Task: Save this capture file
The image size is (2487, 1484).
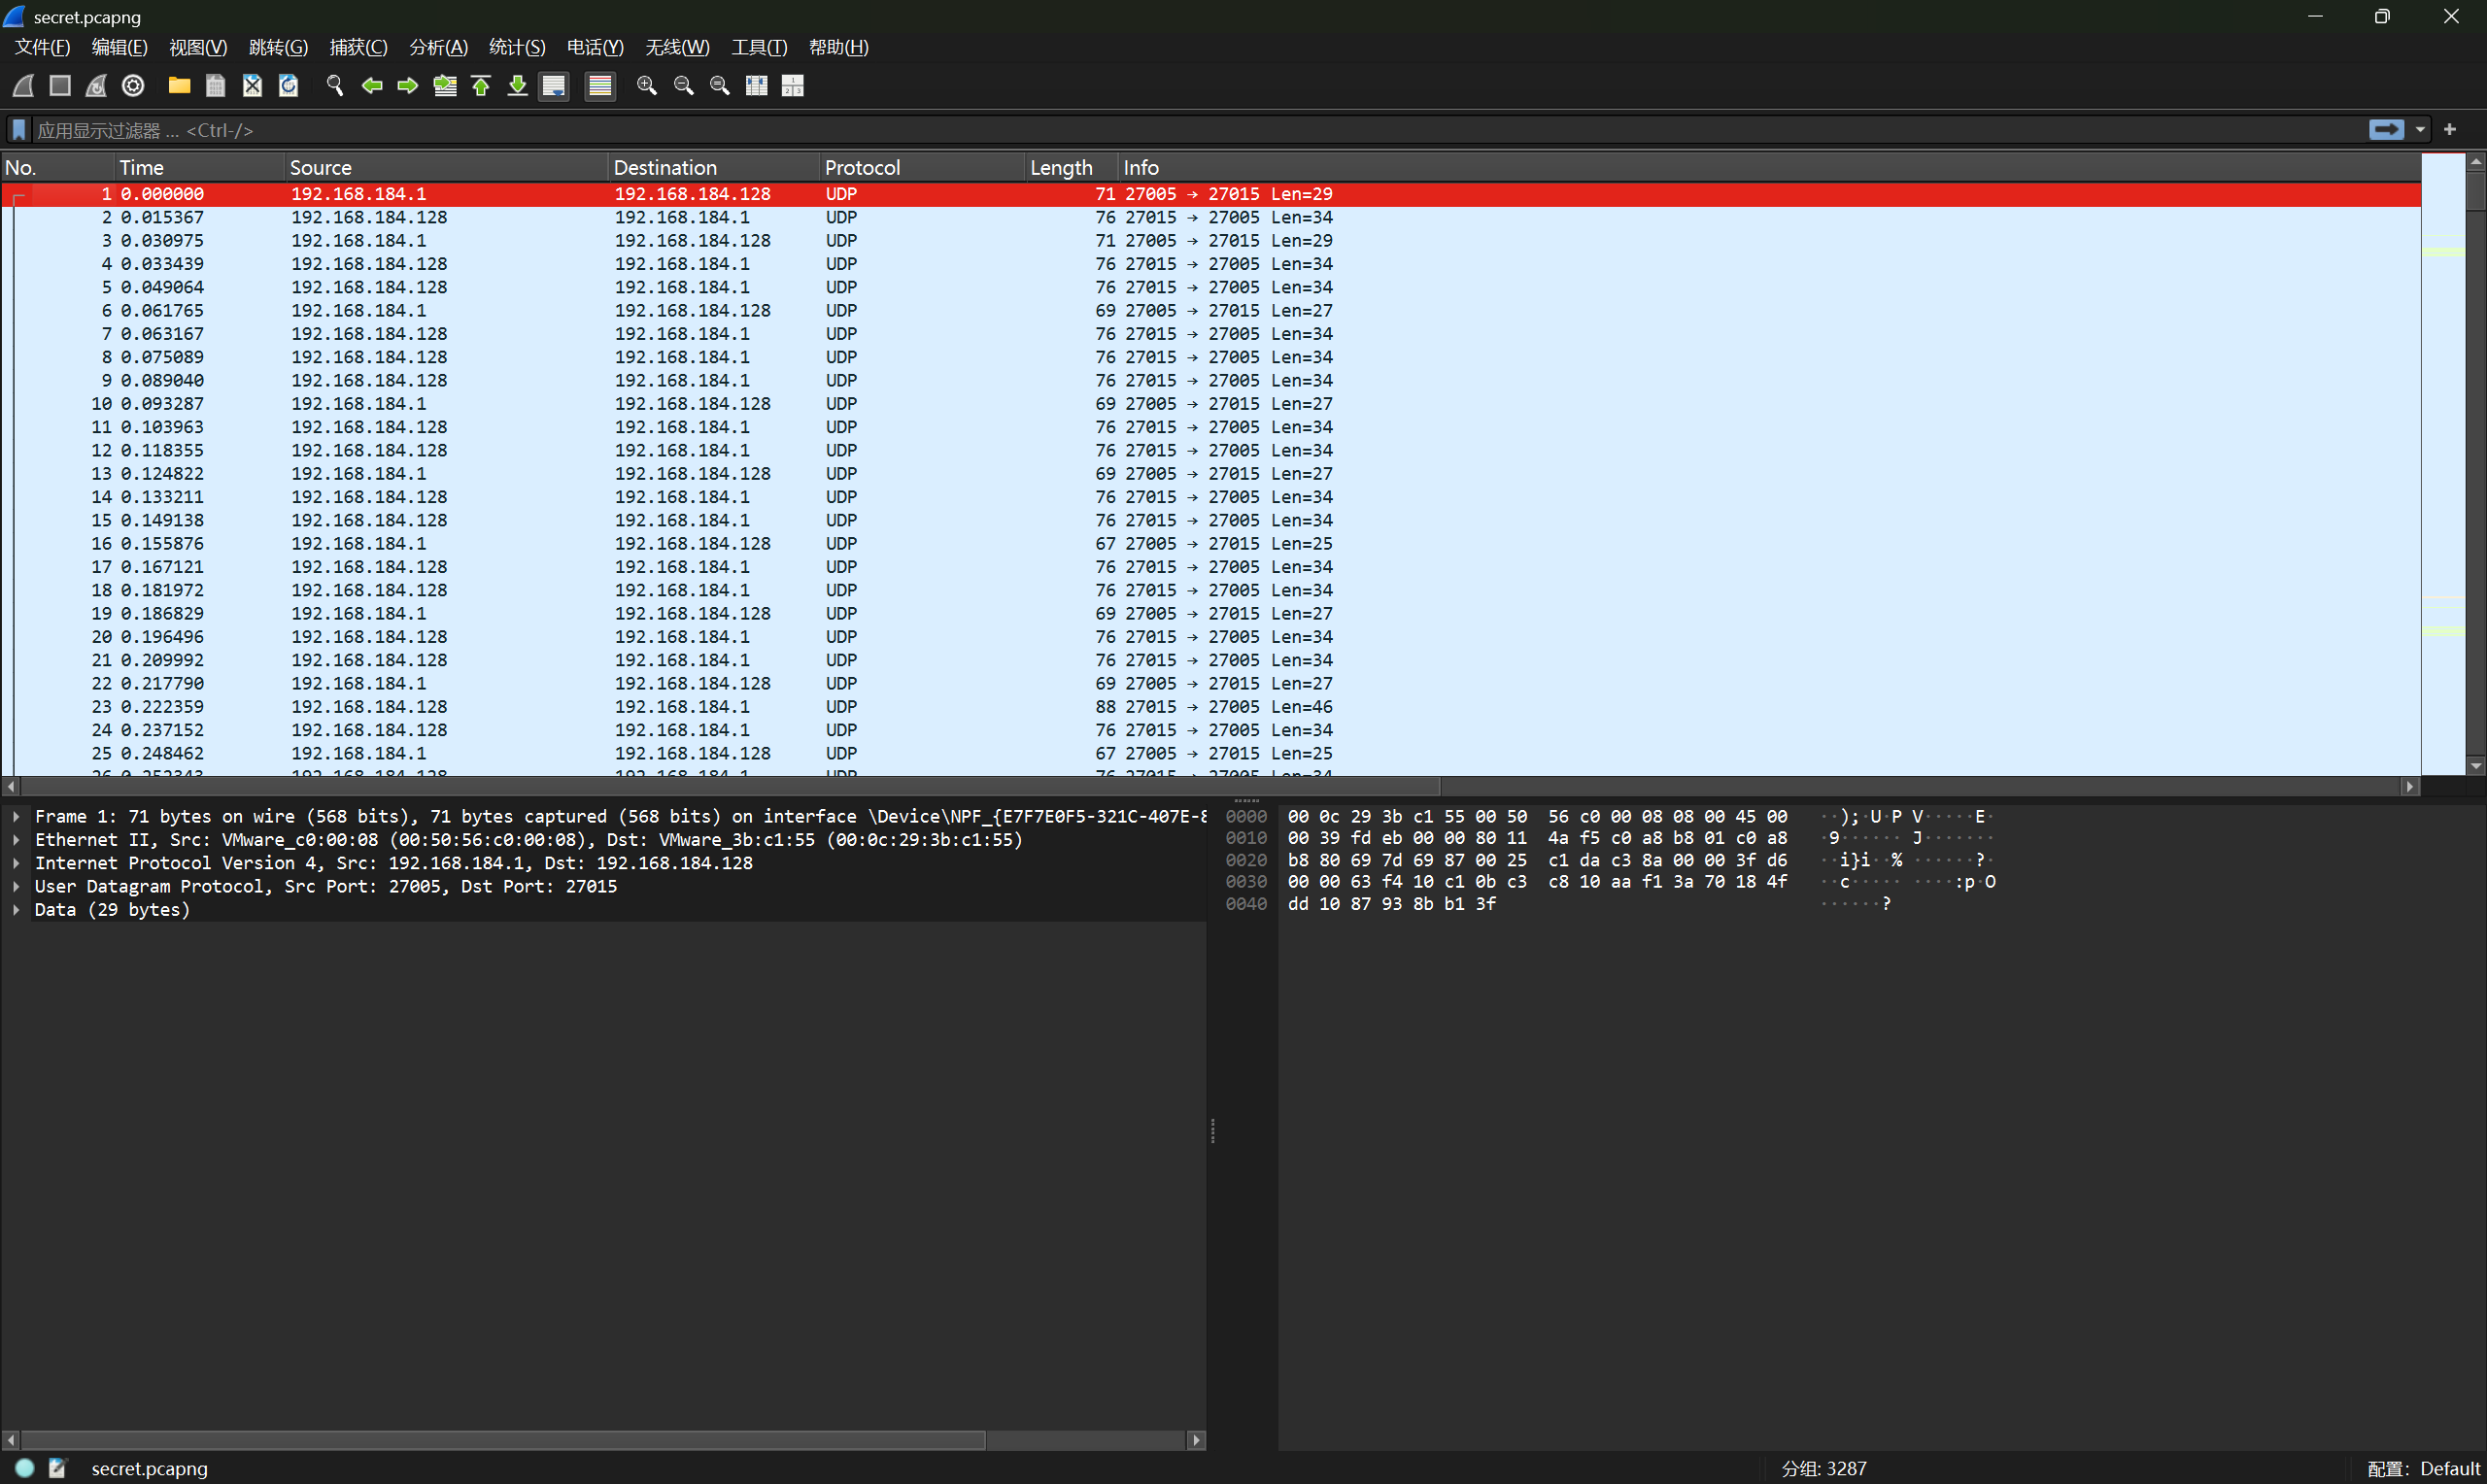Action: [216, 86]
